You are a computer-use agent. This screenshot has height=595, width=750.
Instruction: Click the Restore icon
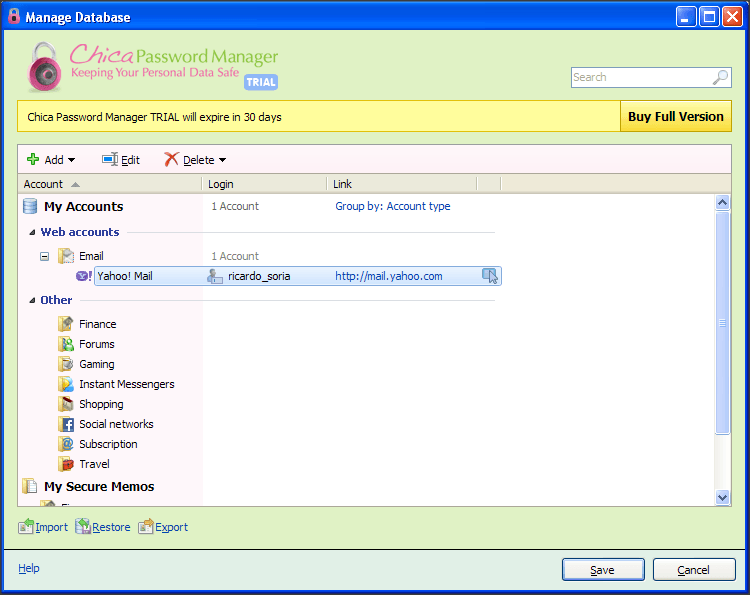(83, 526)
